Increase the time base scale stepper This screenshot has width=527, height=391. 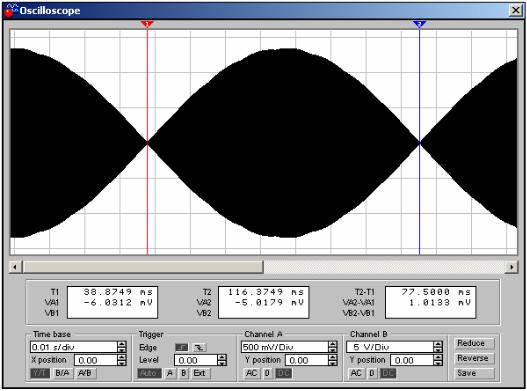coord(122,344)
